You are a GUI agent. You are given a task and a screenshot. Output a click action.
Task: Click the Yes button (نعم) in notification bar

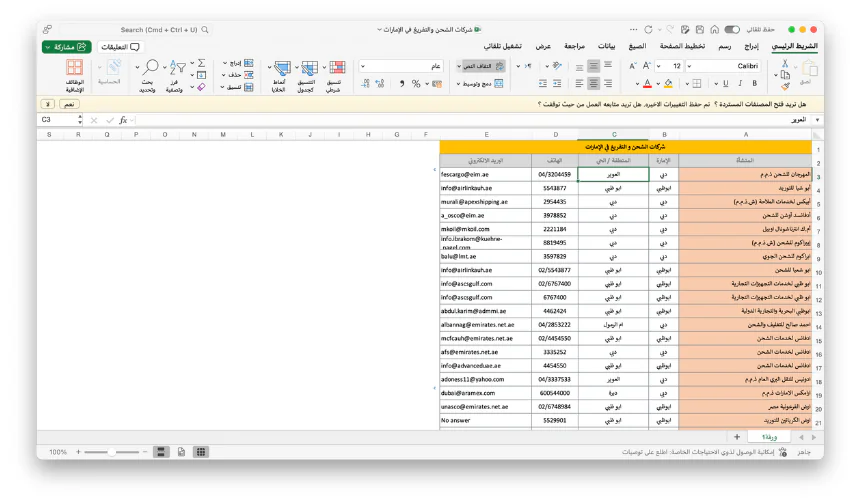pyautogui.click(x=69, y=103)
